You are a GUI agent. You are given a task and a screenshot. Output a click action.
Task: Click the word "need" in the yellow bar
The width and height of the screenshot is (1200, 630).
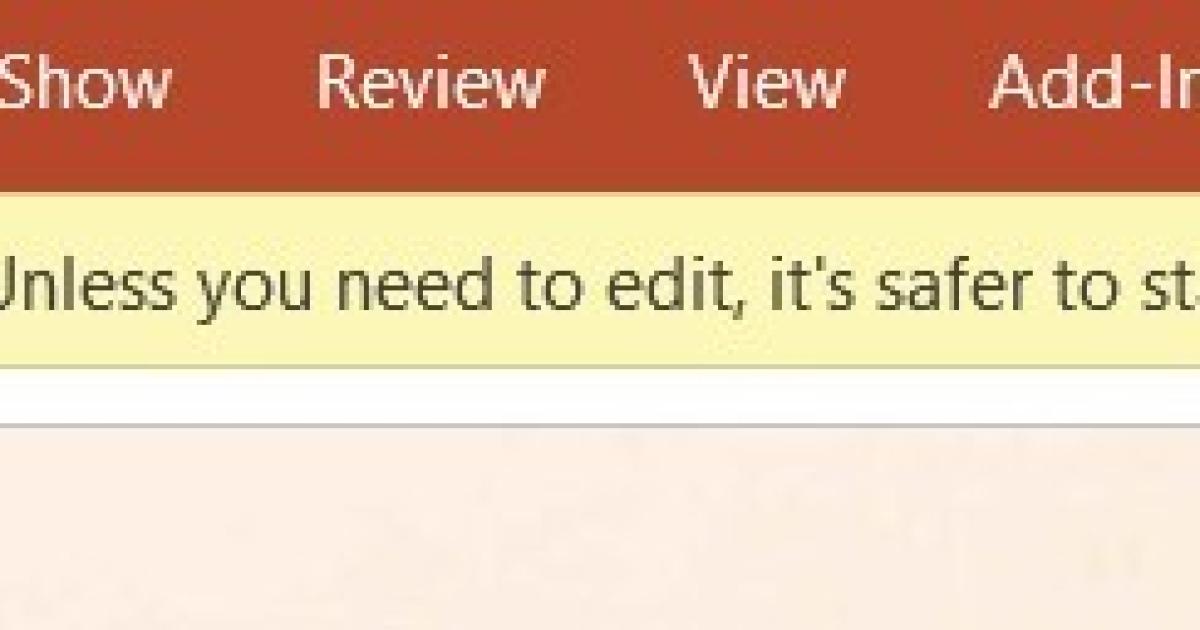431,283
